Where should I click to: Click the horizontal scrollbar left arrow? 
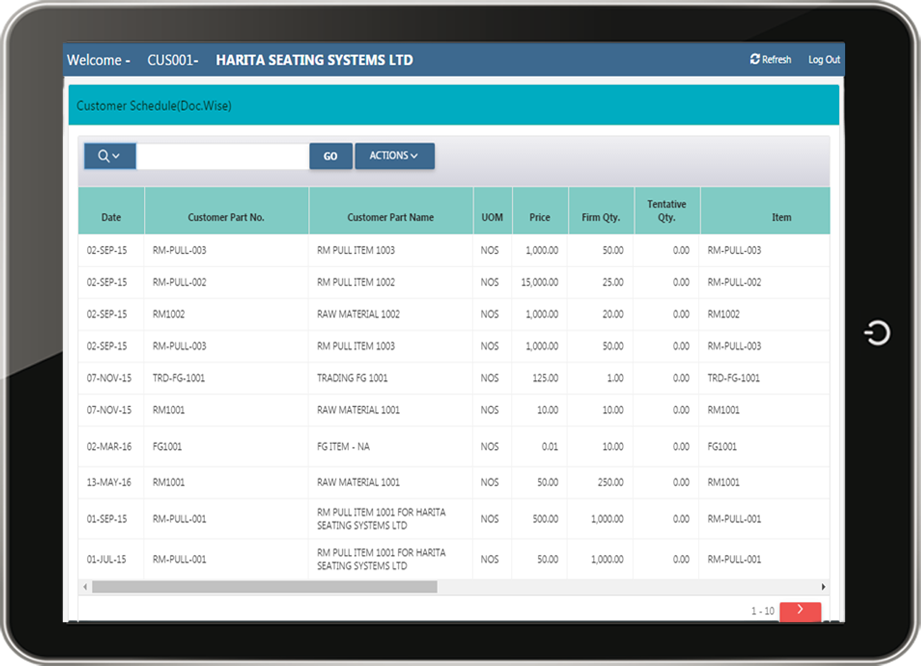click(86, 587)
